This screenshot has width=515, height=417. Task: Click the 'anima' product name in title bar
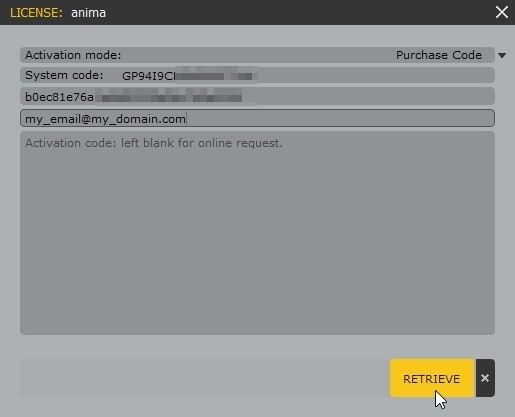pos(88,13)
